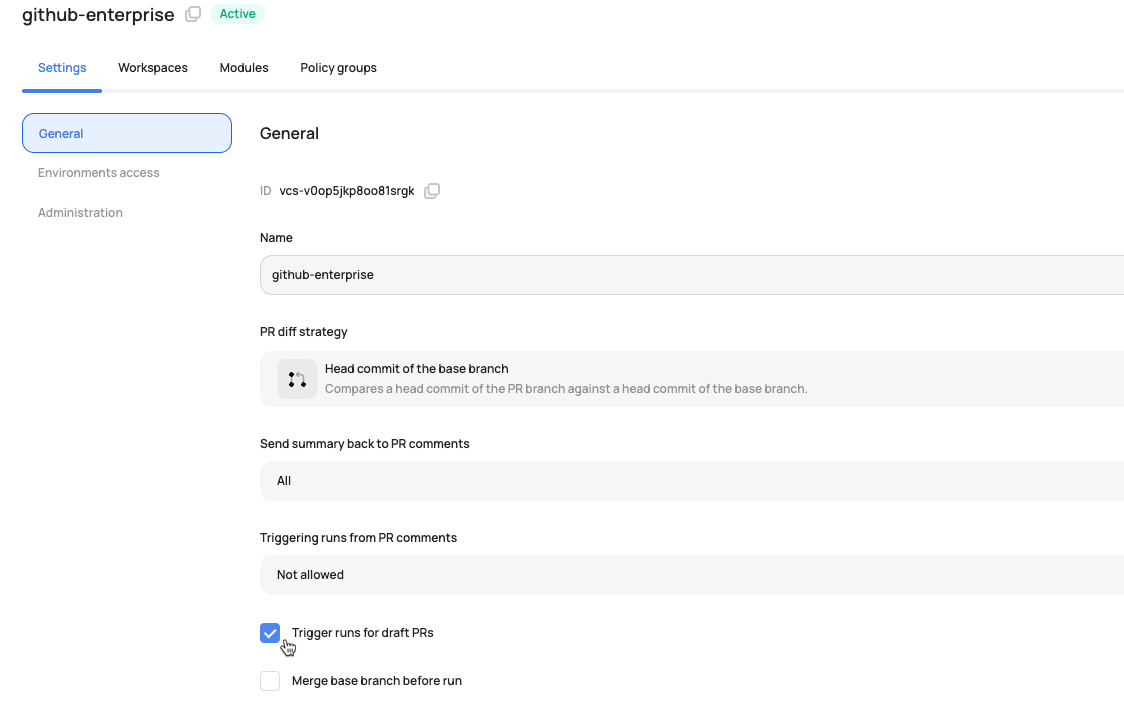Copy the github-enterprise name via copy icon
Image resolution: width=1124 pixels, height=721 pixels.
pos(193,14)
